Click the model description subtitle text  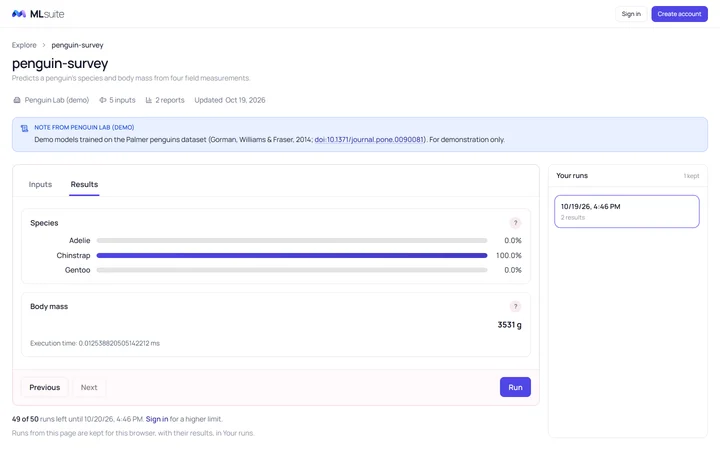point(131,79)
